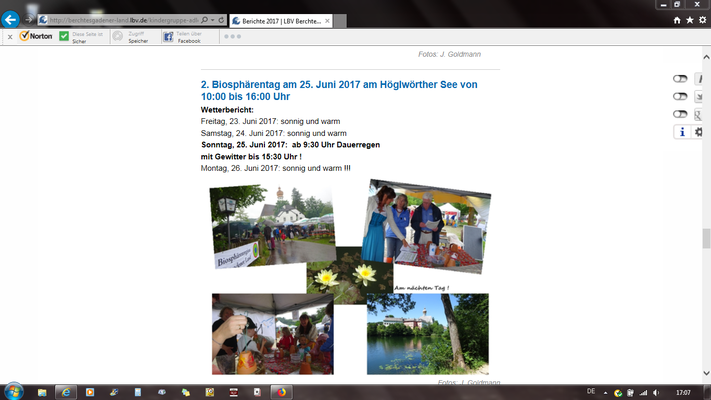711x400 pixels.
Task: Open the children crafting tent photo
Action: 273,334
